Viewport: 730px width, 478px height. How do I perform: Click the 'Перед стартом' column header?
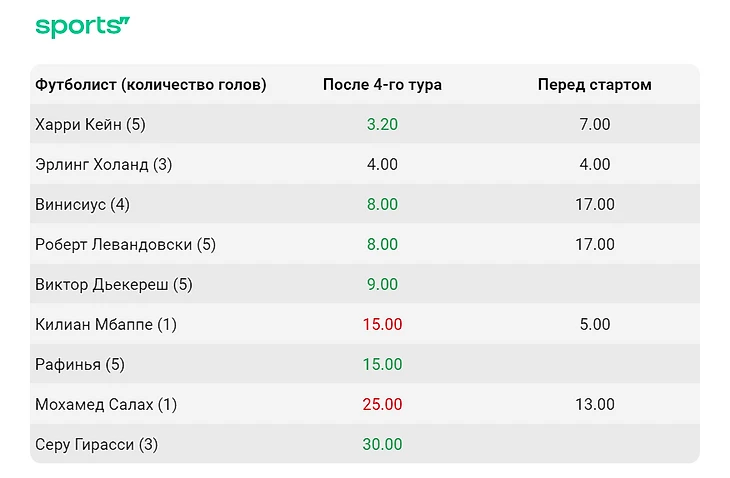pos(594,84)
